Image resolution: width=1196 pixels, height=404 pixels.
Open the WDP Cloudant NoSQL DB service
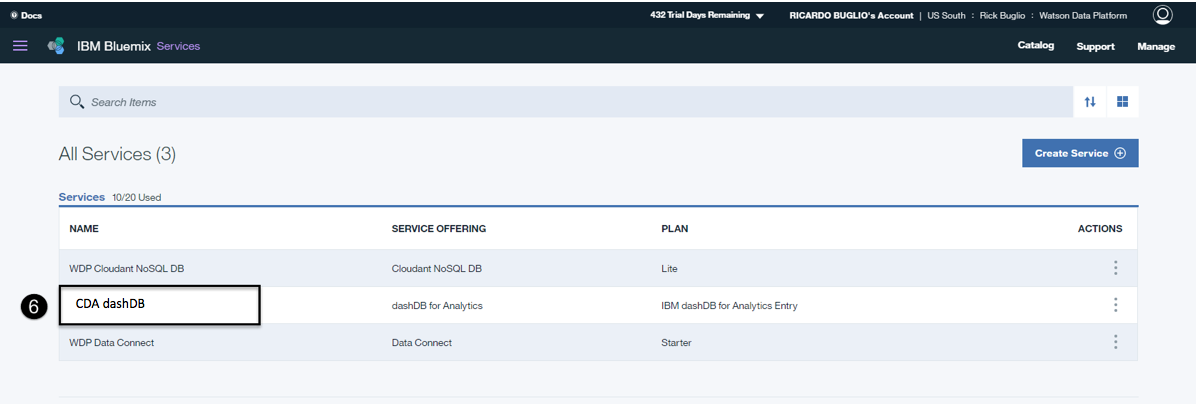(x=127, y=268)
